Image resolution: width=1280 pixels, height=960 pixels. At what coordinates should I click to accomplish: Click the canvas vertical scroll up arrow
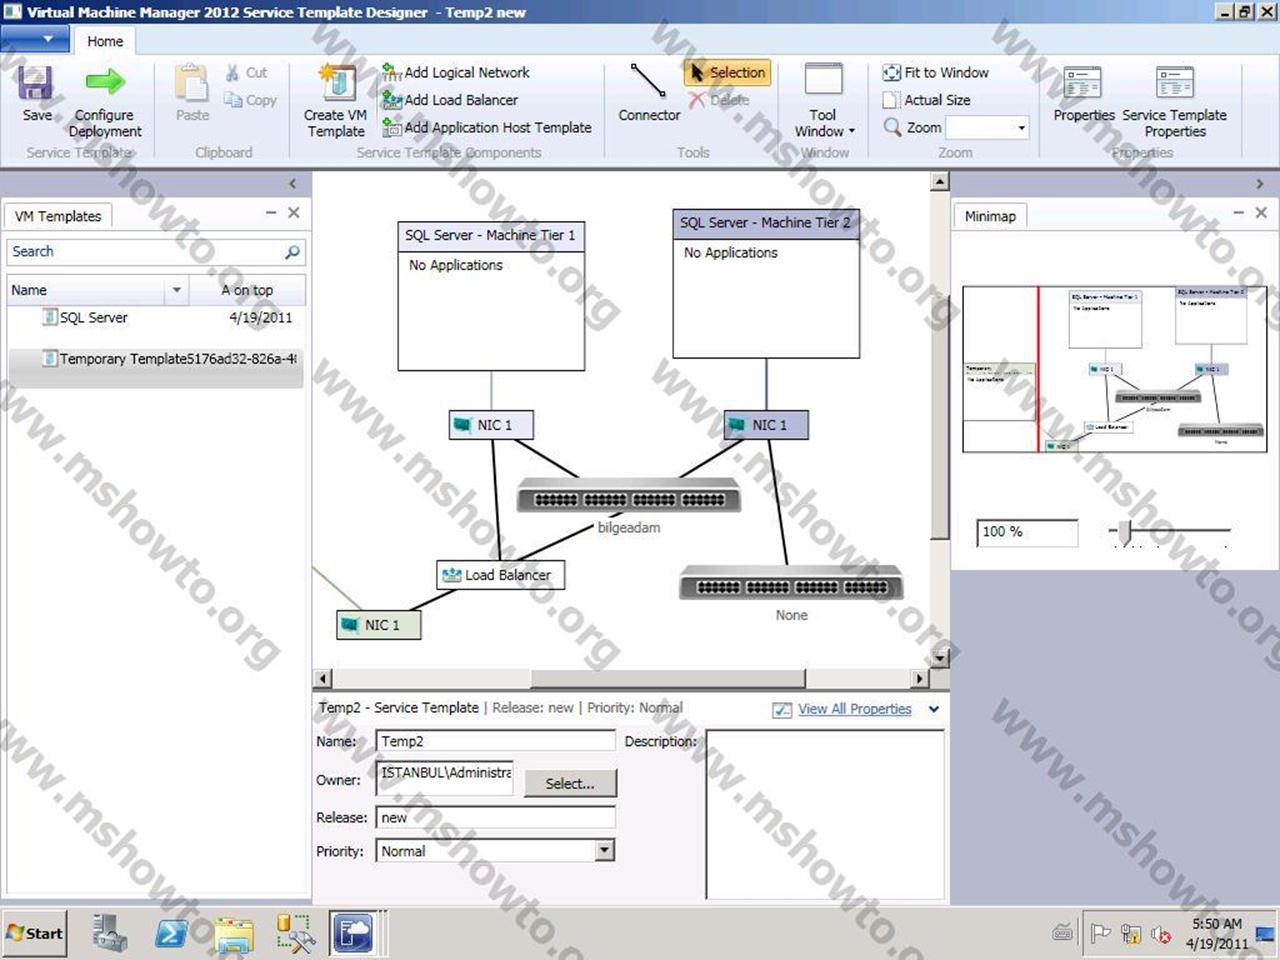pyautogui.click(x=940, y=182)
